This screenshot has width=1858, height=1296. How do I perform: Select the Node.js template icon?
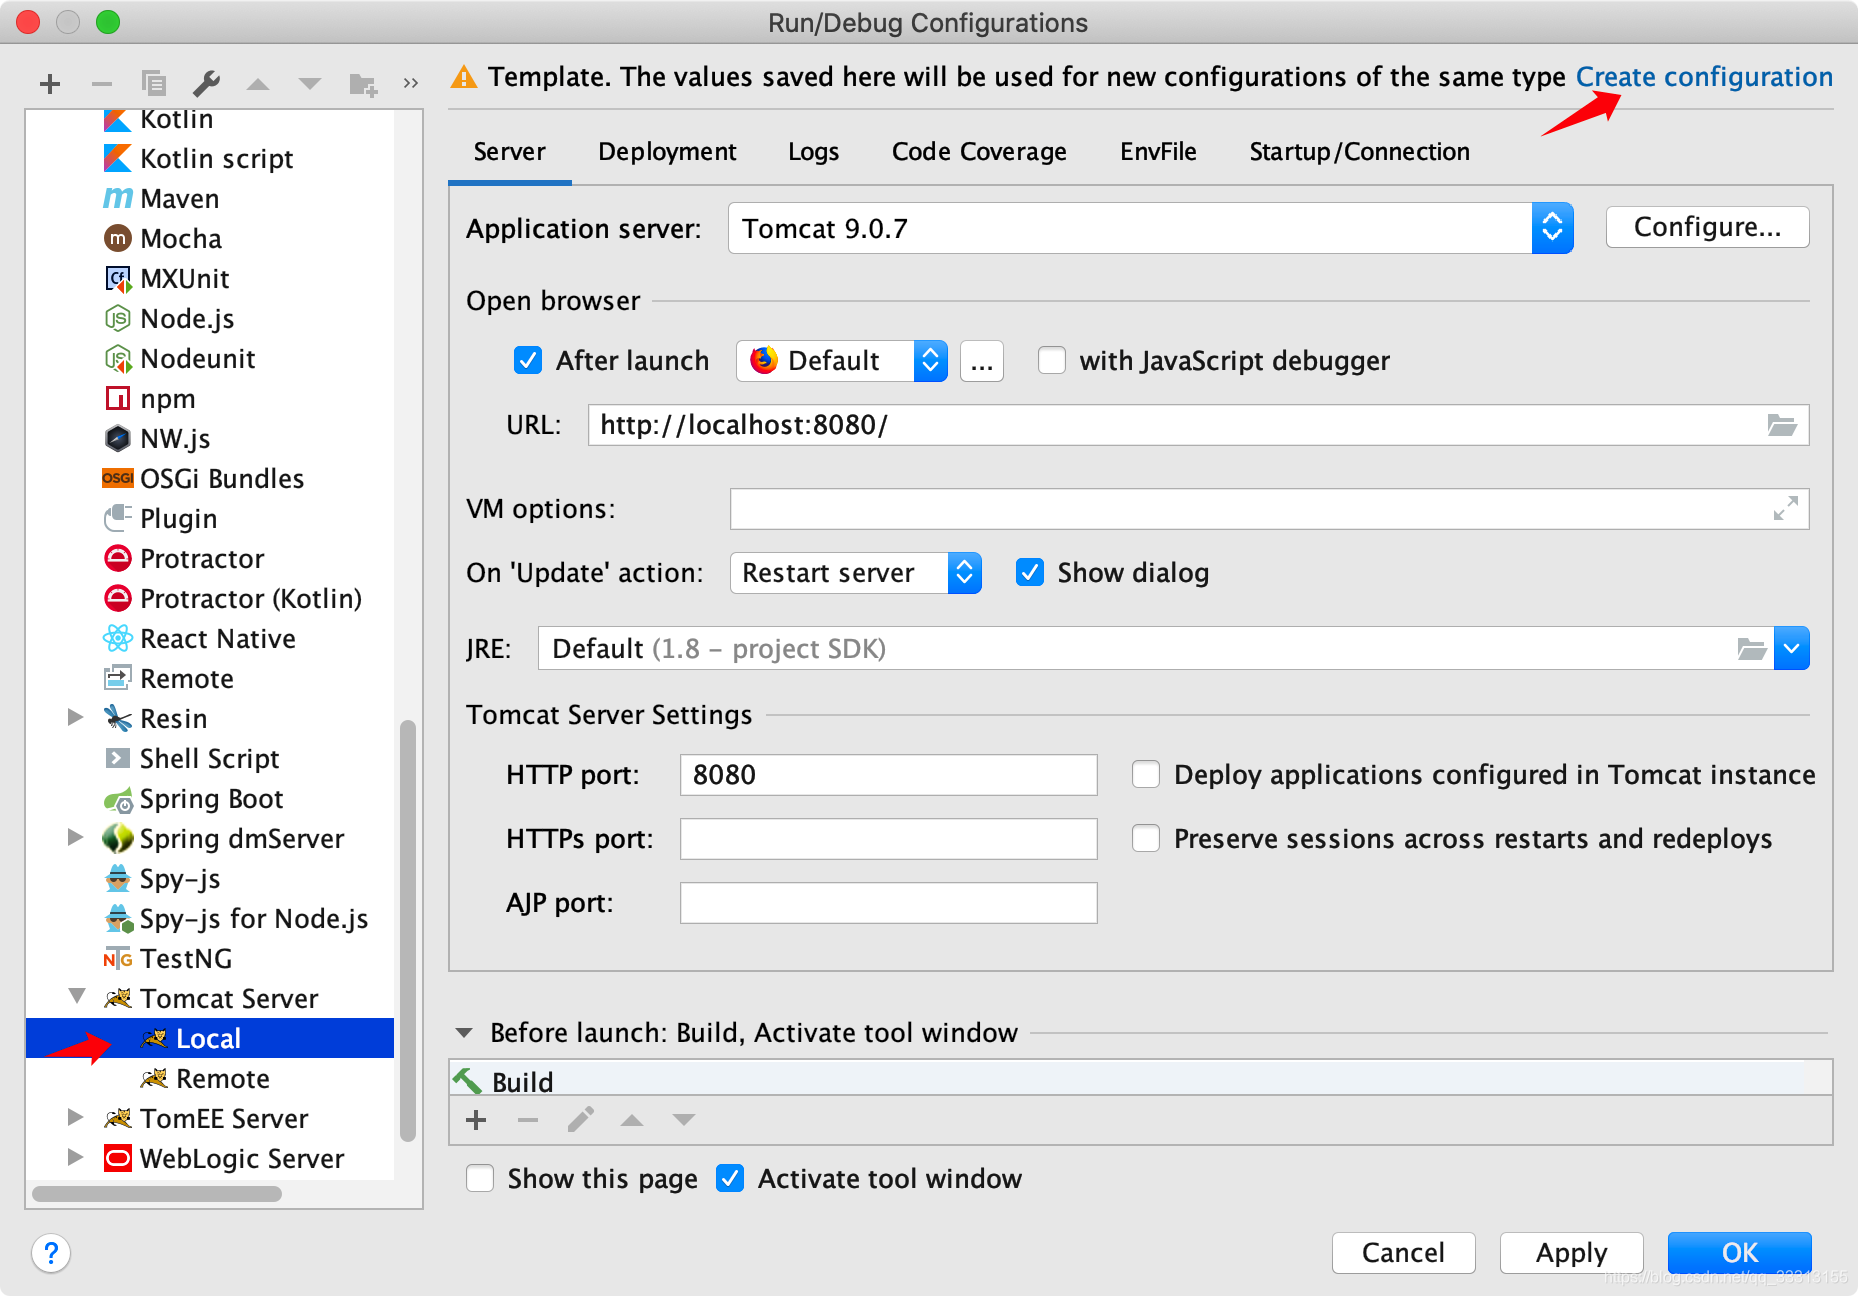(118, 318)
